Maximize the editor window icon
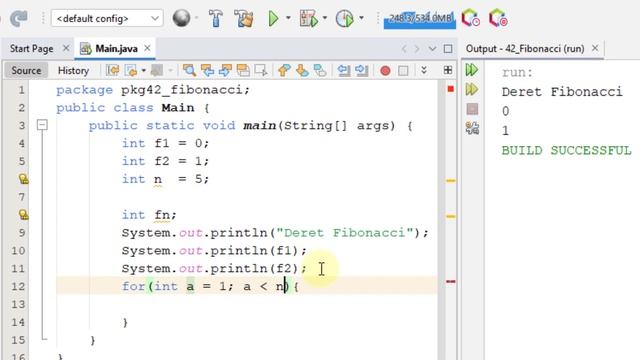Viewport: 640px width, 360px height. tap(448, 49)
